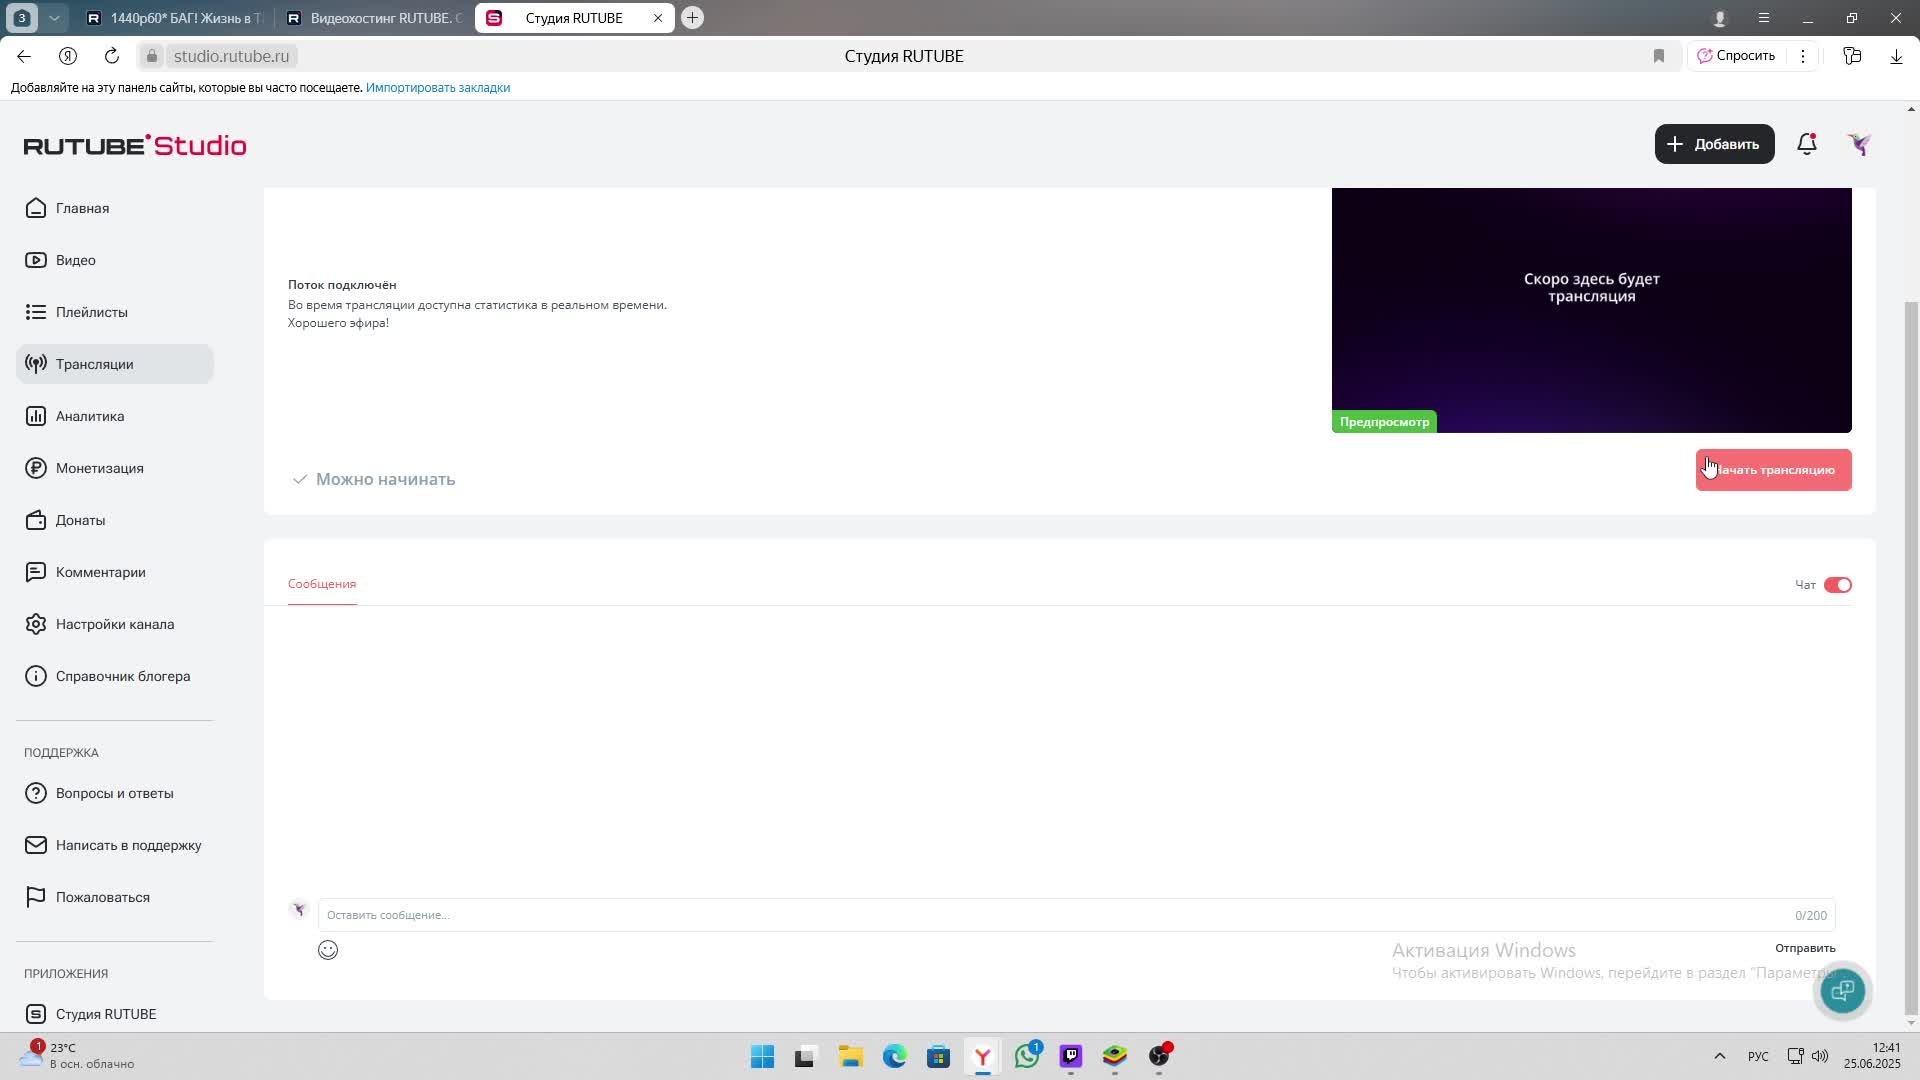The height and width of the screenshot is (1080, 1920).
Task: Click Отправить to send message
Action: coord(1805,948)
